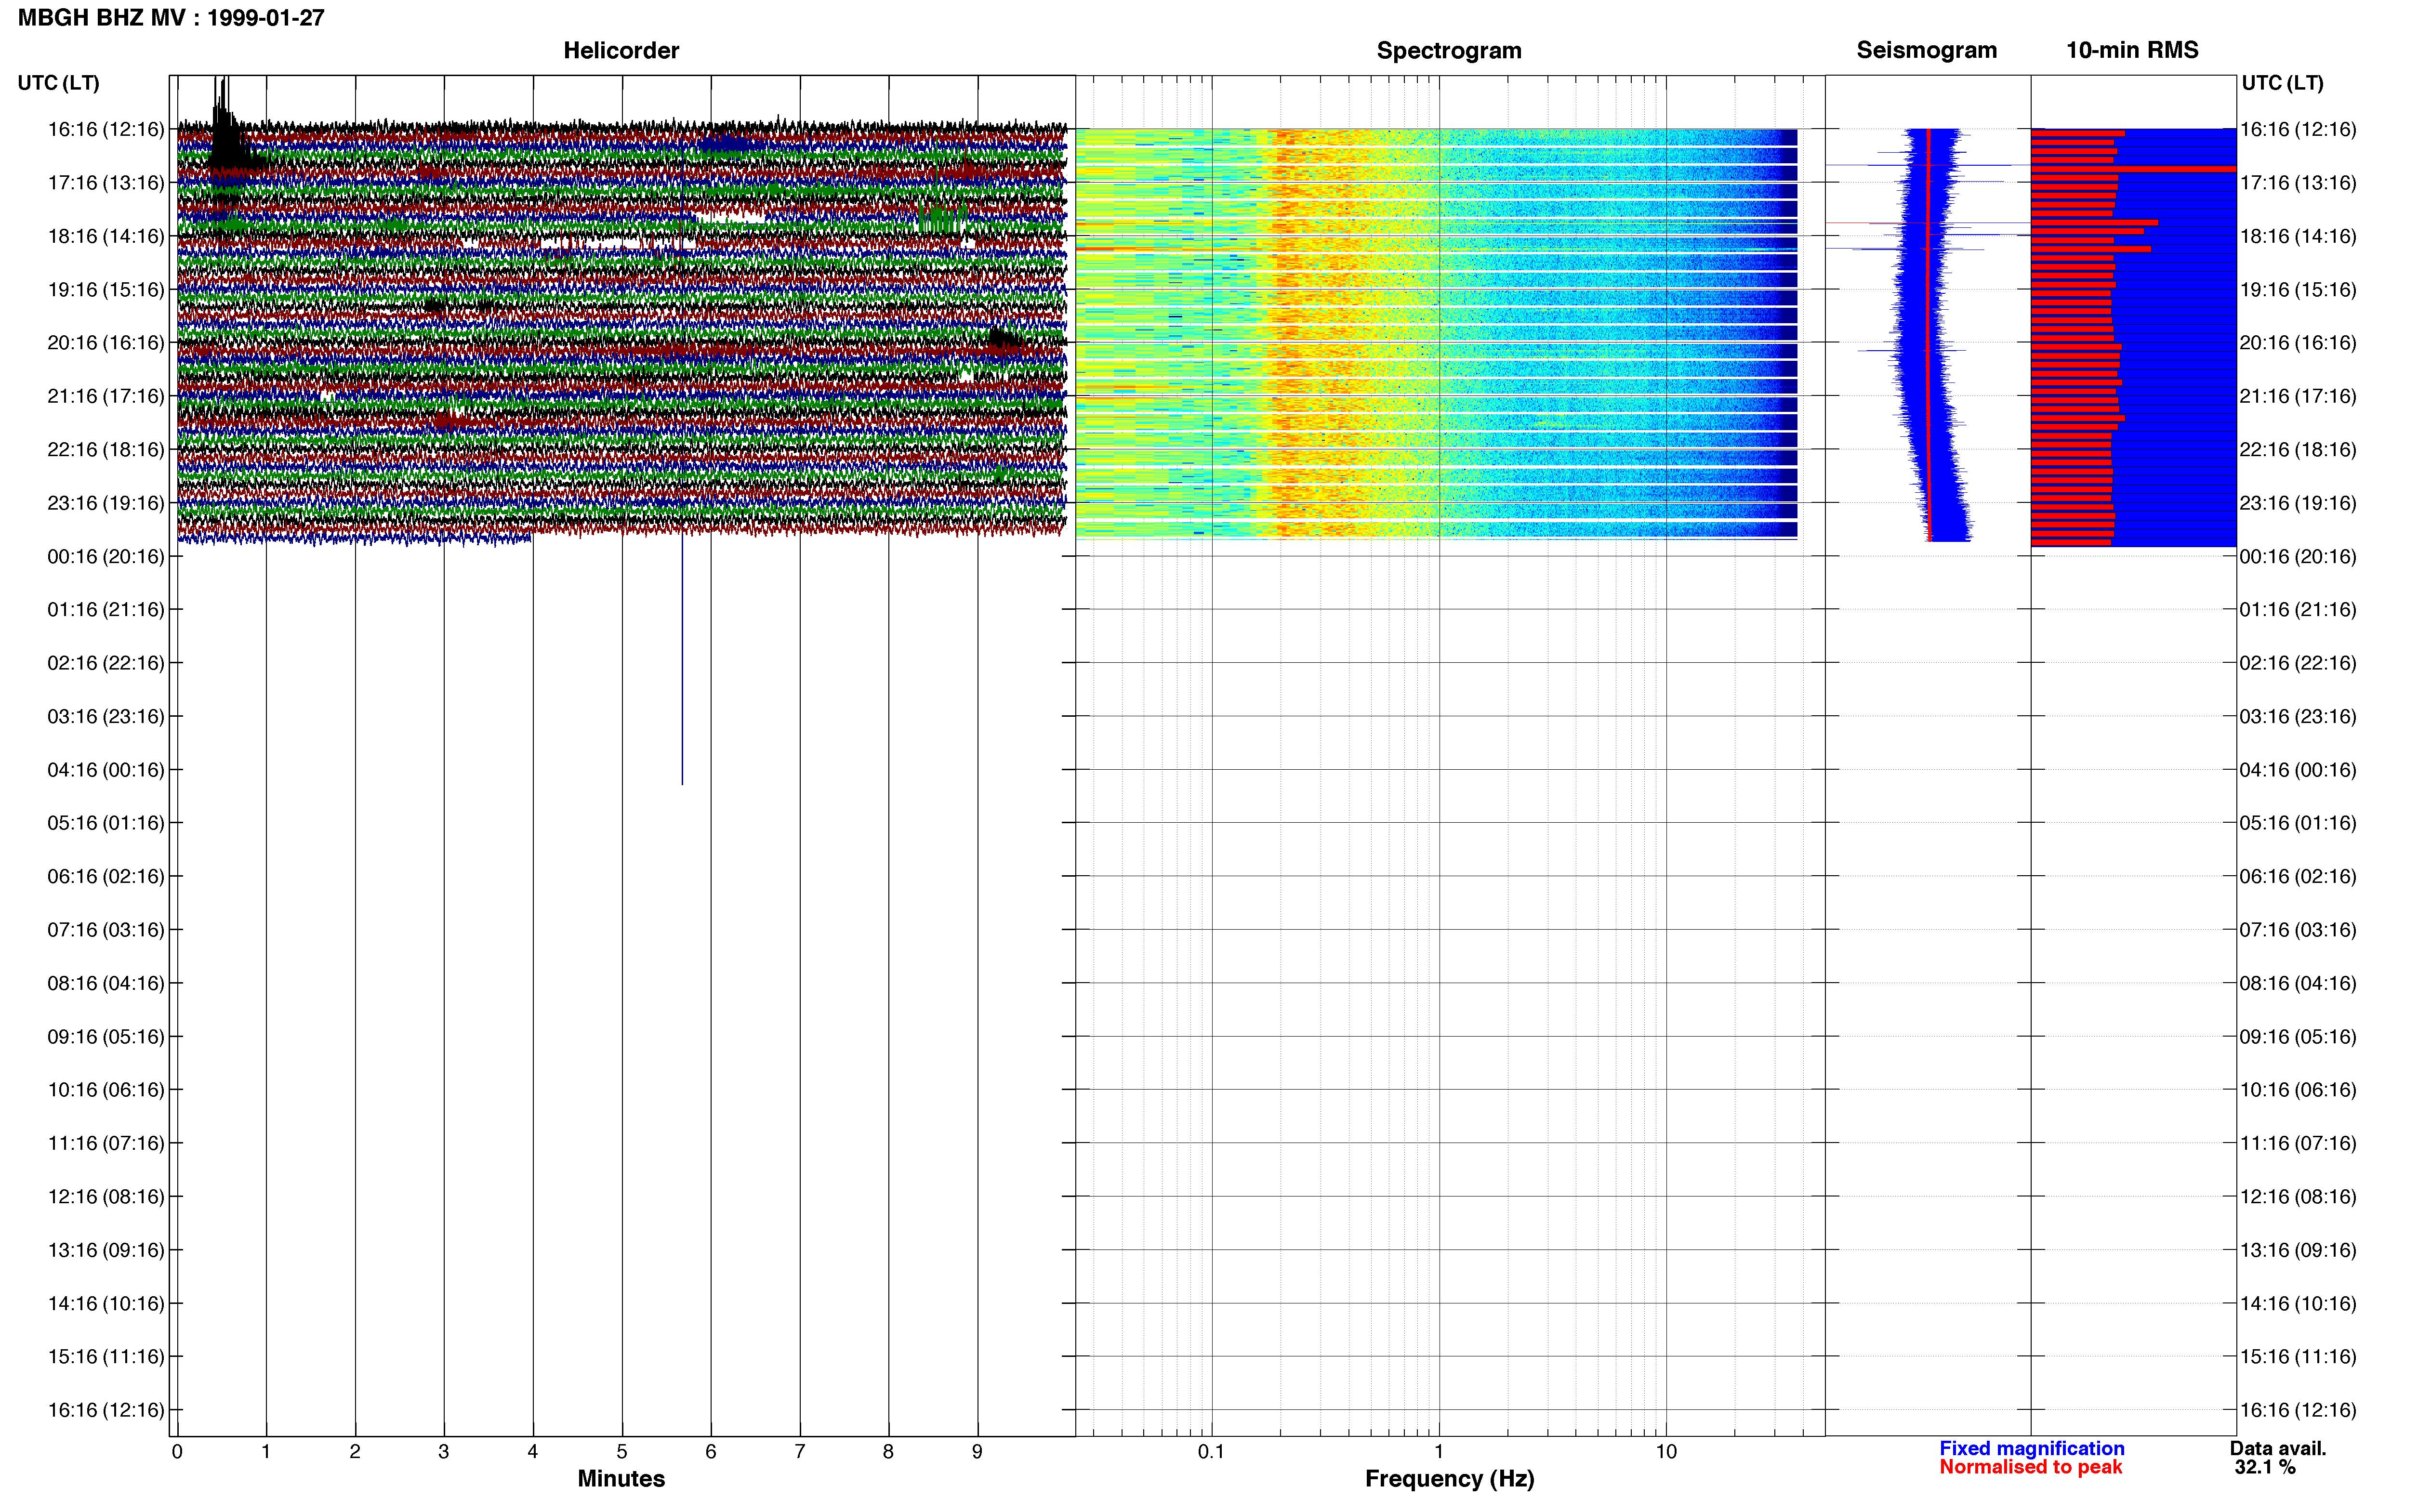The image size is (2418, 1512).
Task: Click right-side time label '17:16 (13:16)'
Action: [2298, 183]
